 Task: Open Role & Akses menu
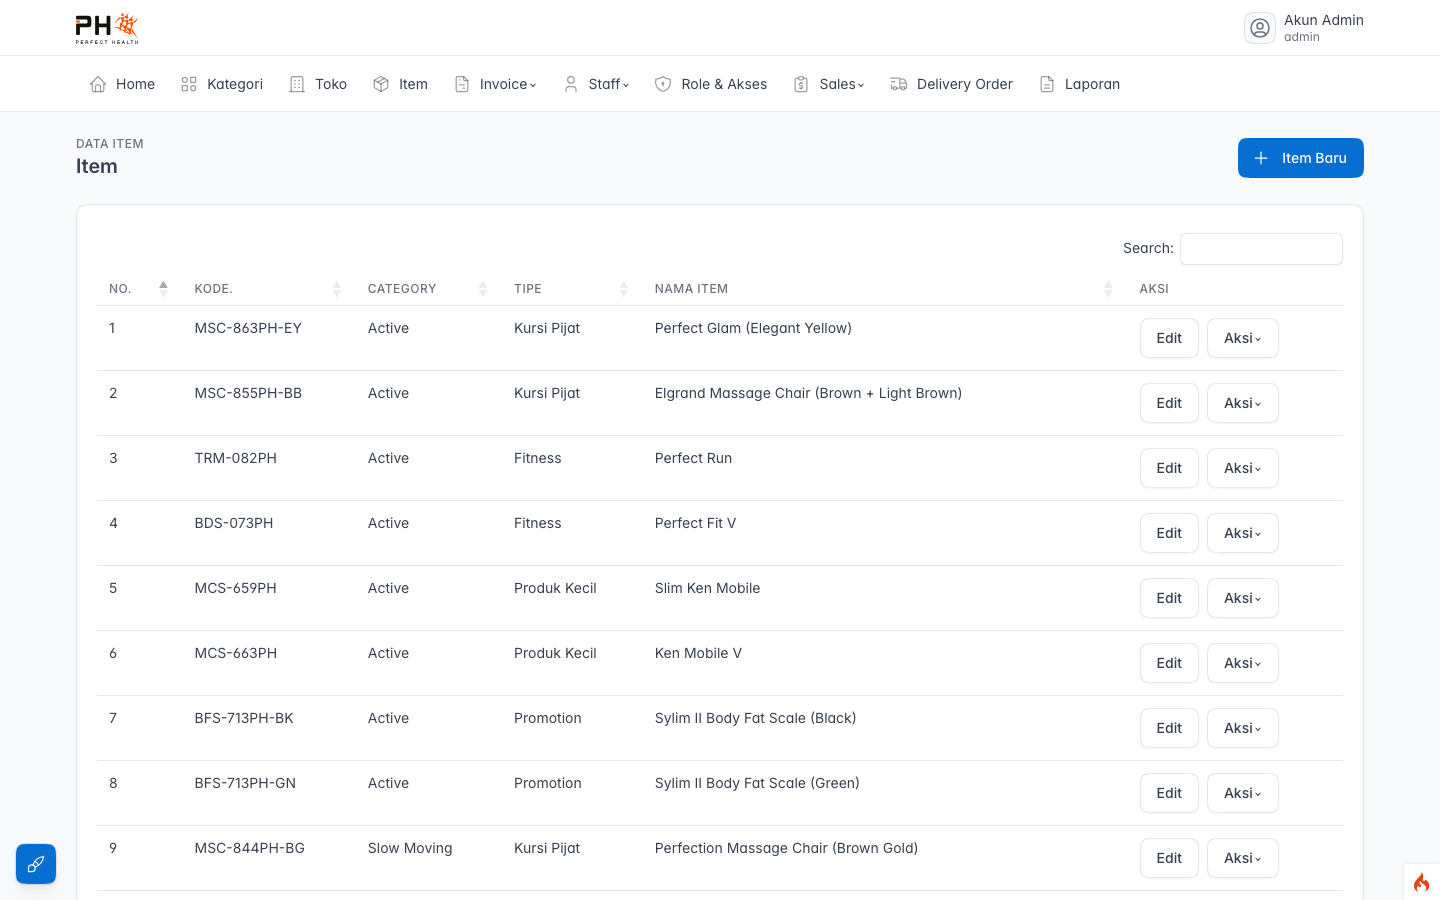coord(711,84)
